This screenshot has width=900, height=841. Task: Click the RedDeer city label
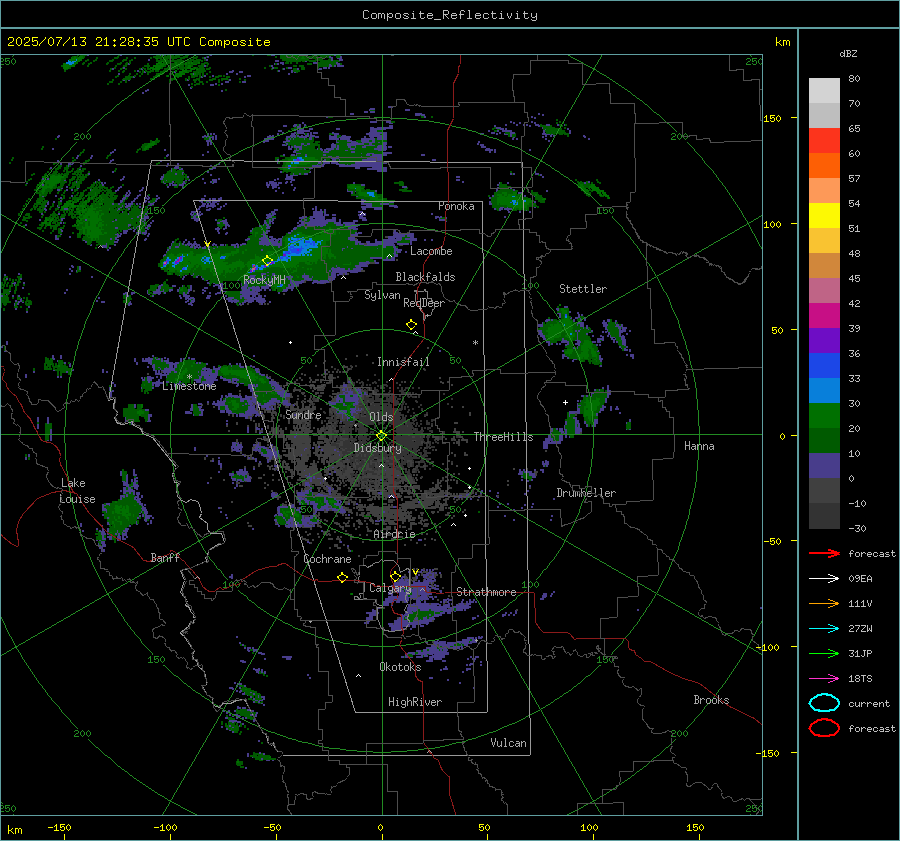(424, 303)
